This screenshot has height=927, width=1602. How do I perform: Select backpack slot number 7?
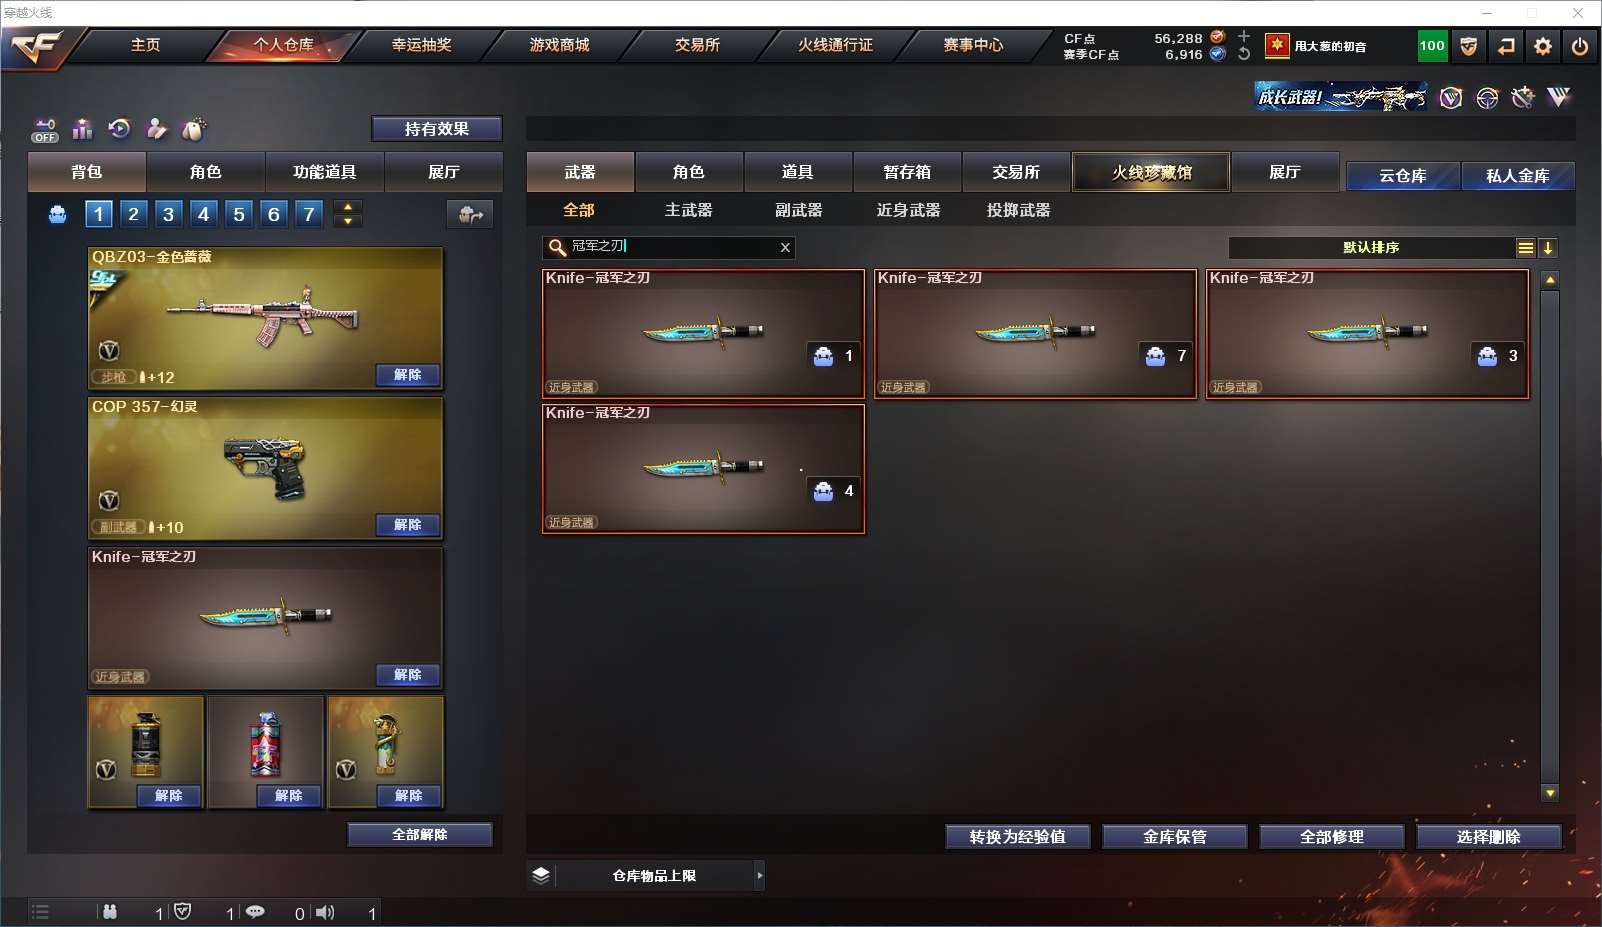(309, 214)
